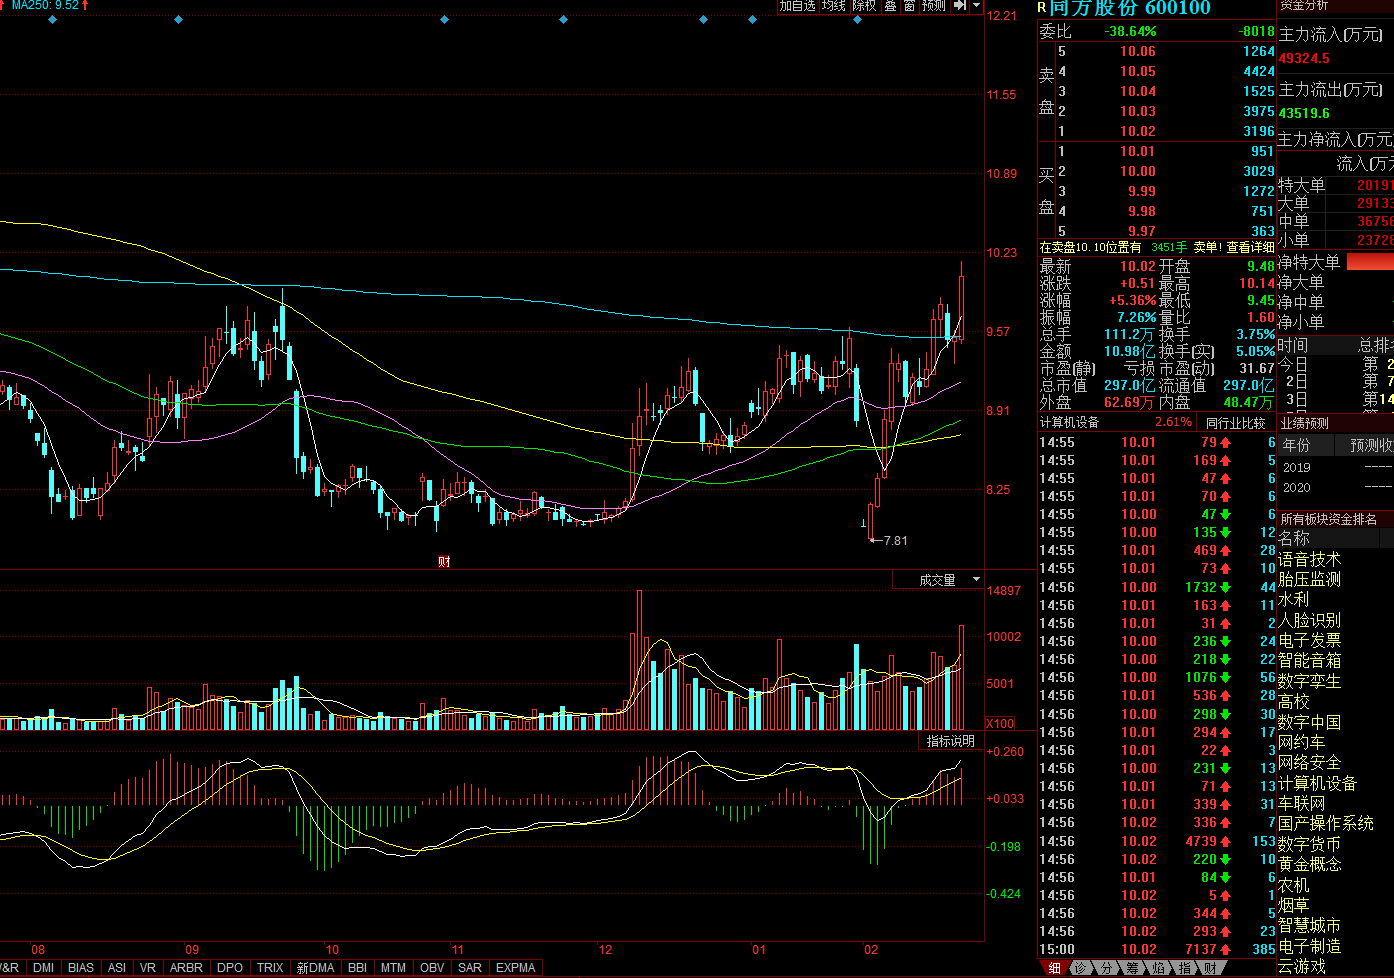Select the DMI indicator tab

[x=43, y=968]
